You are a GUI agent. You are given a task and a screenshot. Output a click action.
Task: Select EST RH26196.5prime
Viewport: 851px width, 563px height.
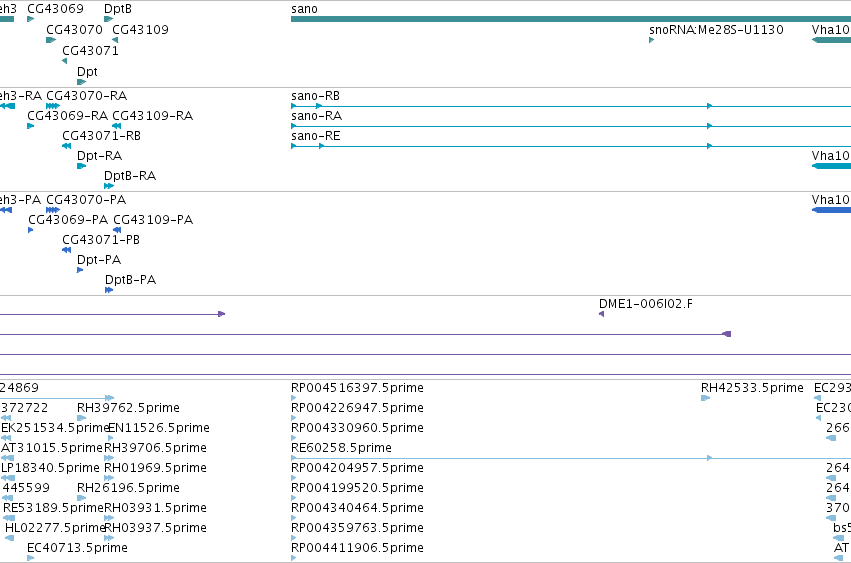[x=128, y=488]
